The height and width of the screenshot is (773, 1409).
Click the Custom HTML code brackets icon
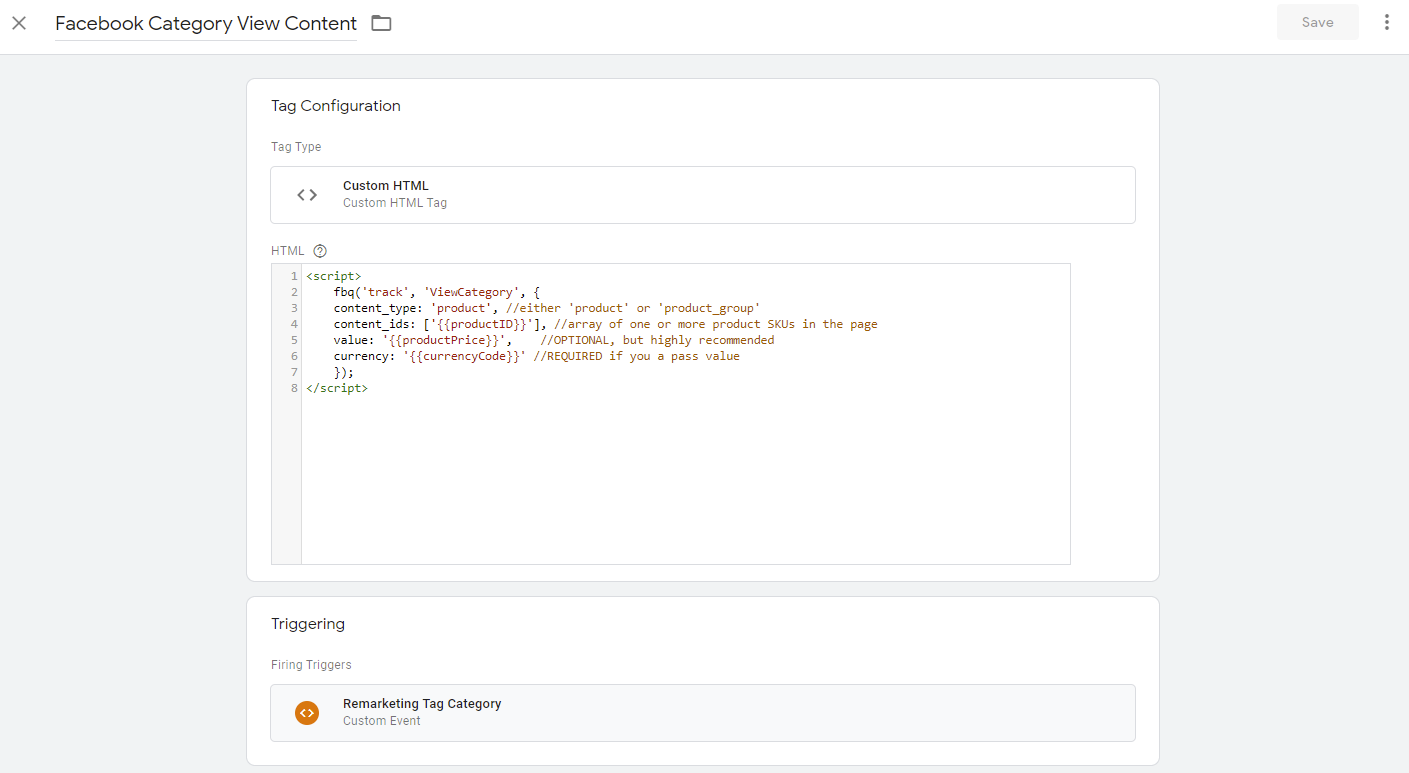(x=307, y=195)
